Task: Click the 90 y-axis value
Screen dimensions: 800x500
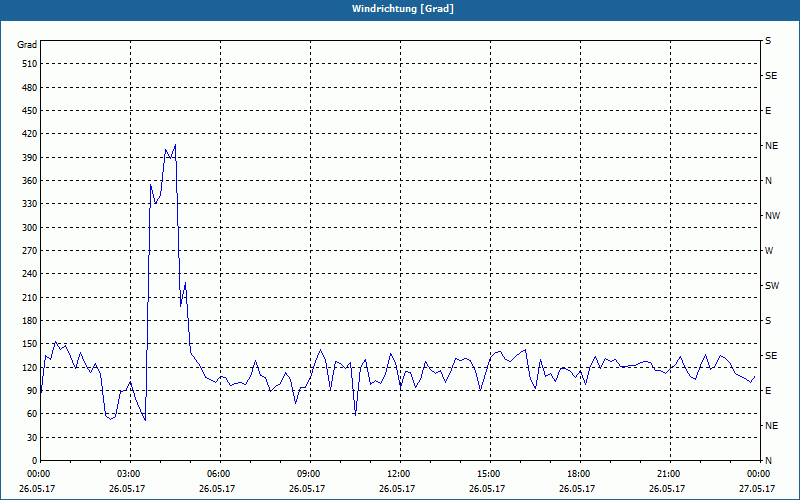Action: pyautogui.click(x=32, y=390)
